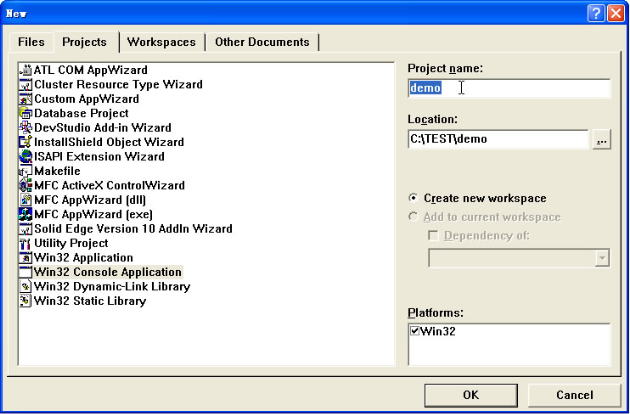Image resolution: width=630 pixels, height=414 pixels.
Task: Select the Create new workspace option
Action: [415, 199]
